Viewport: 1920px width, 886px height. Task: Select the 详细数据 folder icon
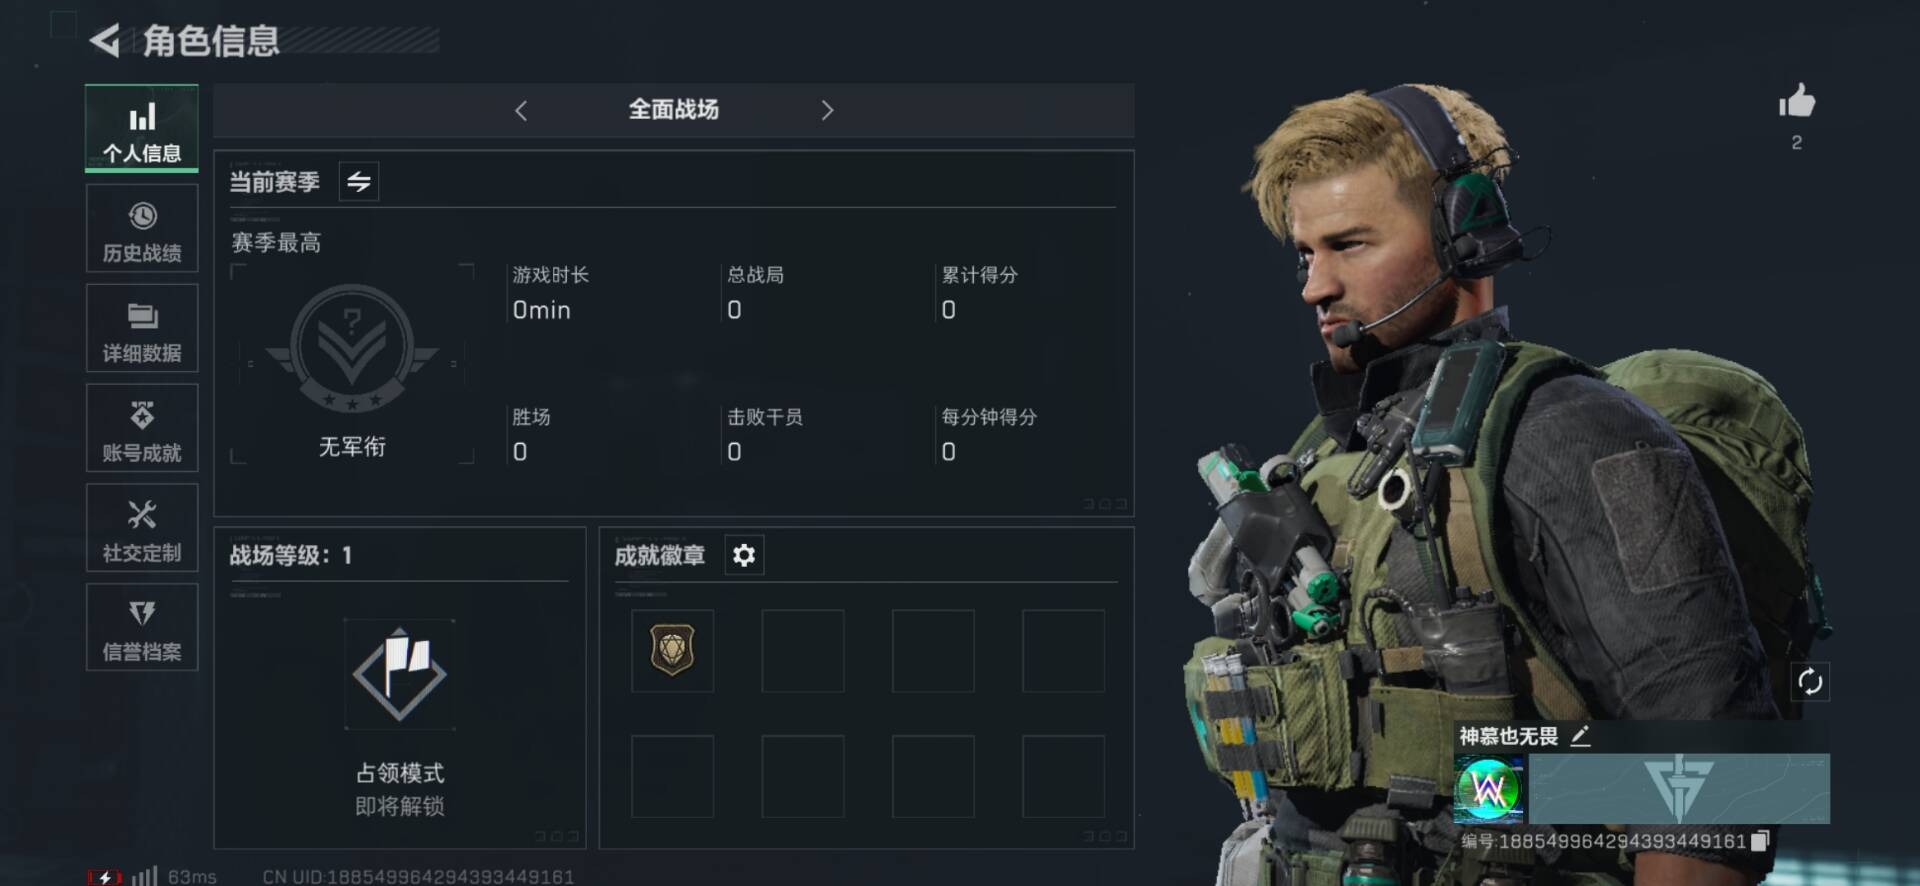tap(142, 316)
